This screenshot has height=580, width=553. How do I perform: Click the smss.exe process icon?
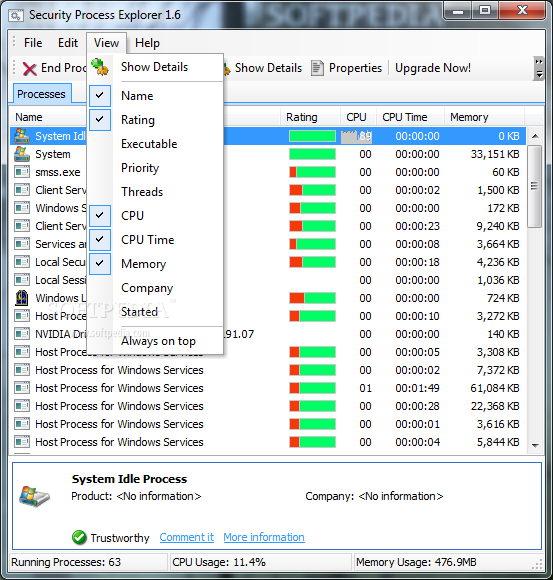(x=22, y=172)
